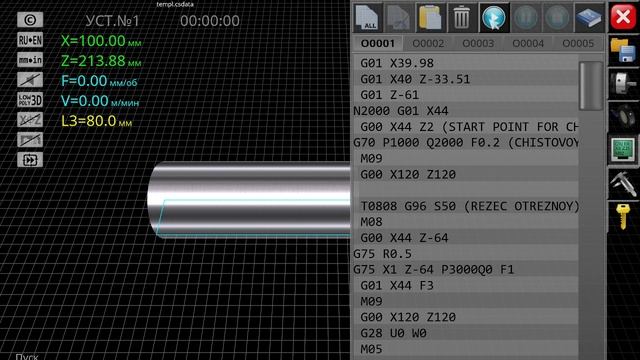Image resolution: width=640 pixels, height=360 pixels.
Task: Close the program editor with red X
Action: click(623, 17)
